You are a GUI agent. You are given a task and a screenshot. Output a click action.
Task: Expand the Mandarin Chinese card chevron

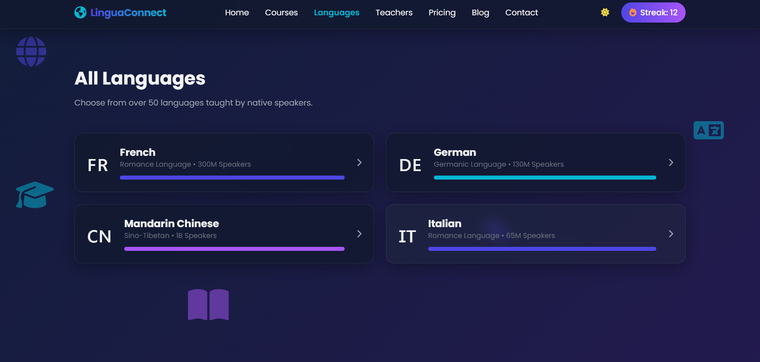point(359,234)
